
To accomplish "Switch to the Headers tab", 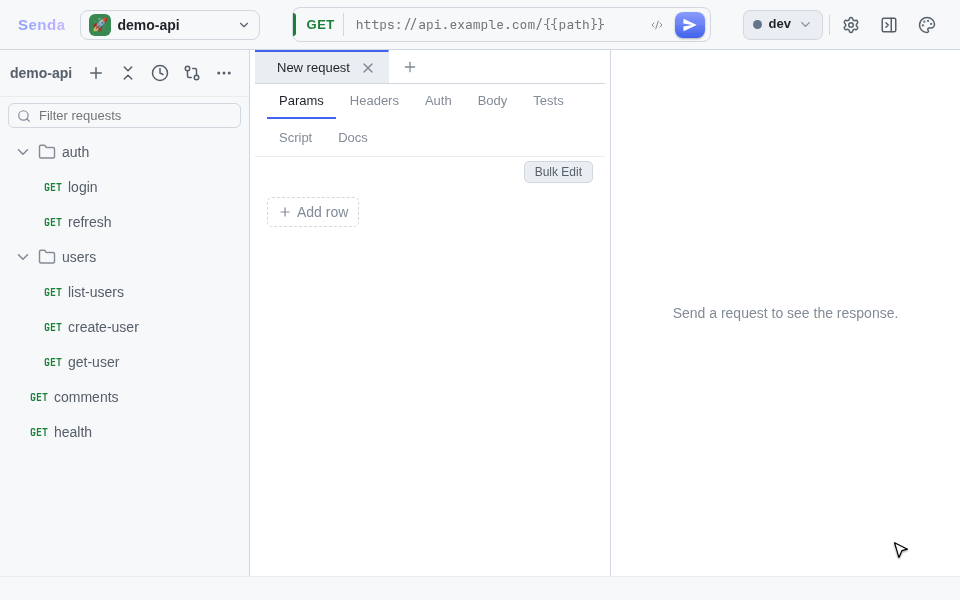I will pyautogui.click(x=374, y=101).
